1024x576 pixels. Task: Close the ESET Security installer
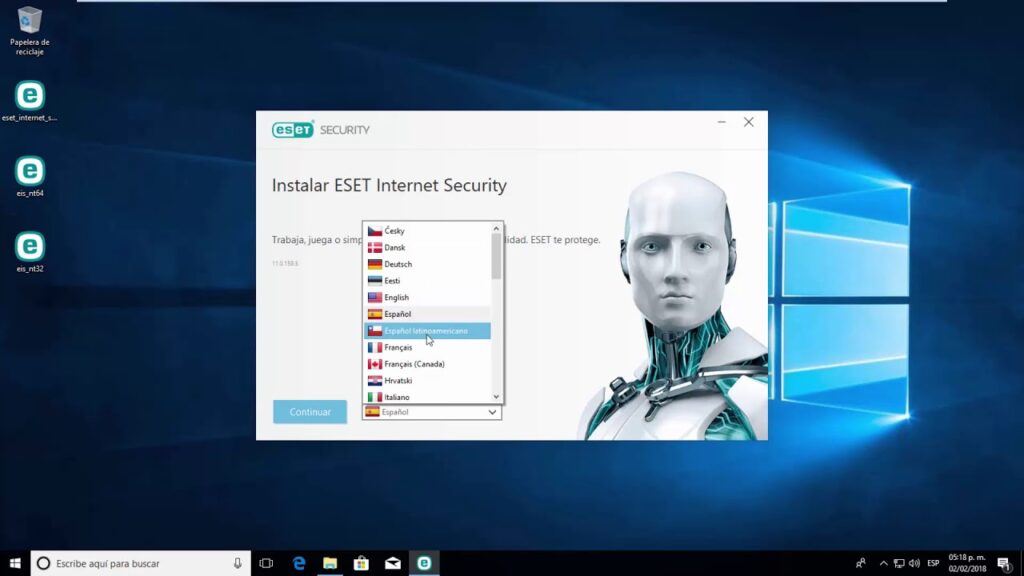click(748, 122)
